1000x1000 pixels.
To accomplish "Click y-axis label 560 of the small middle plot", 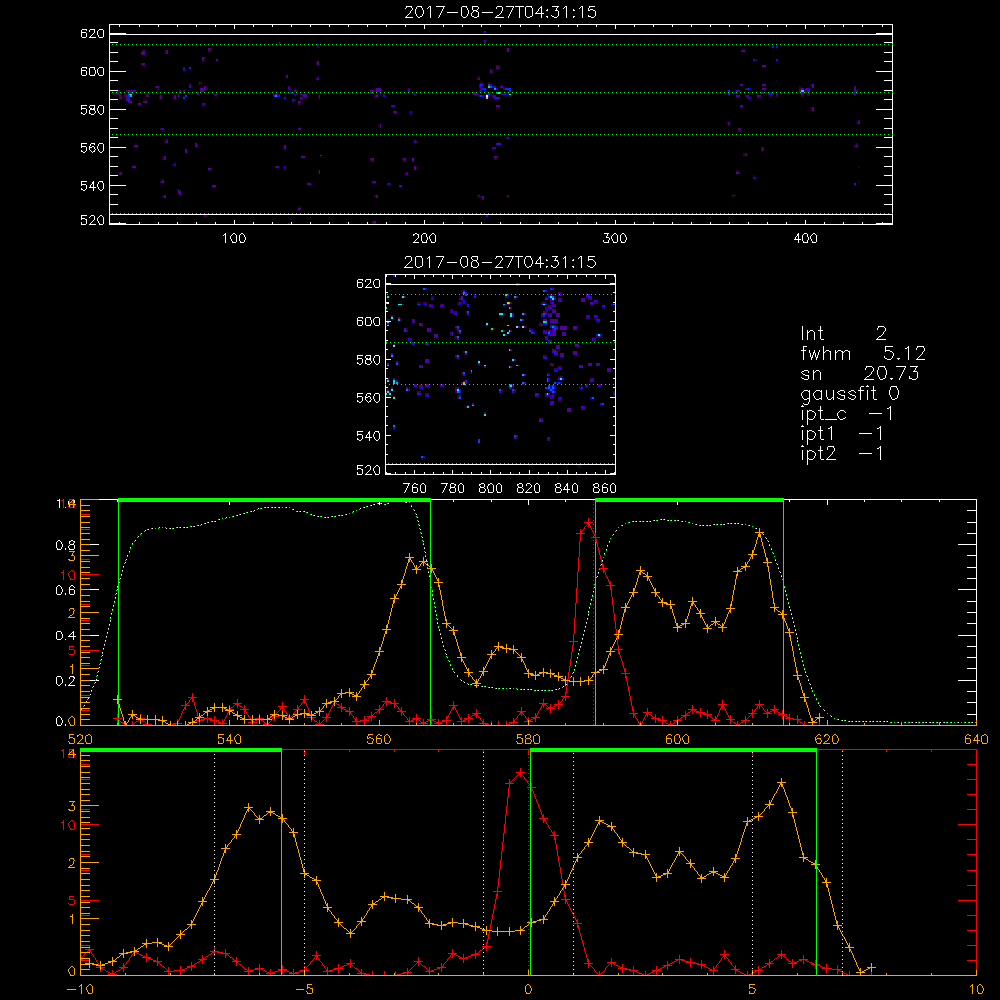I will 369,397.
